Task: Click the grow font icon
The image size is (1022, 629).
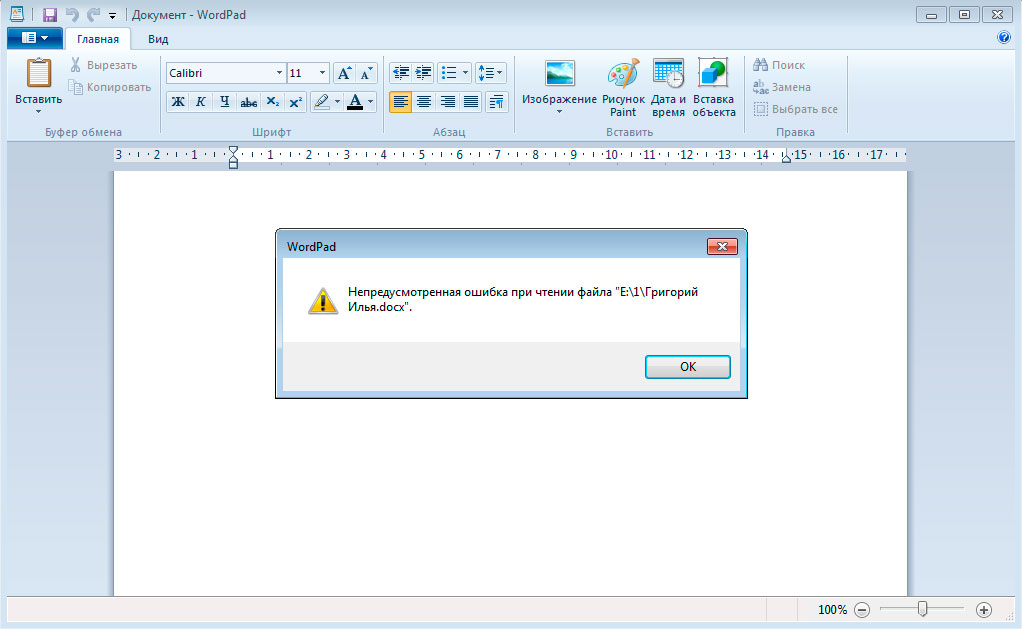Action: coord(344,73)
